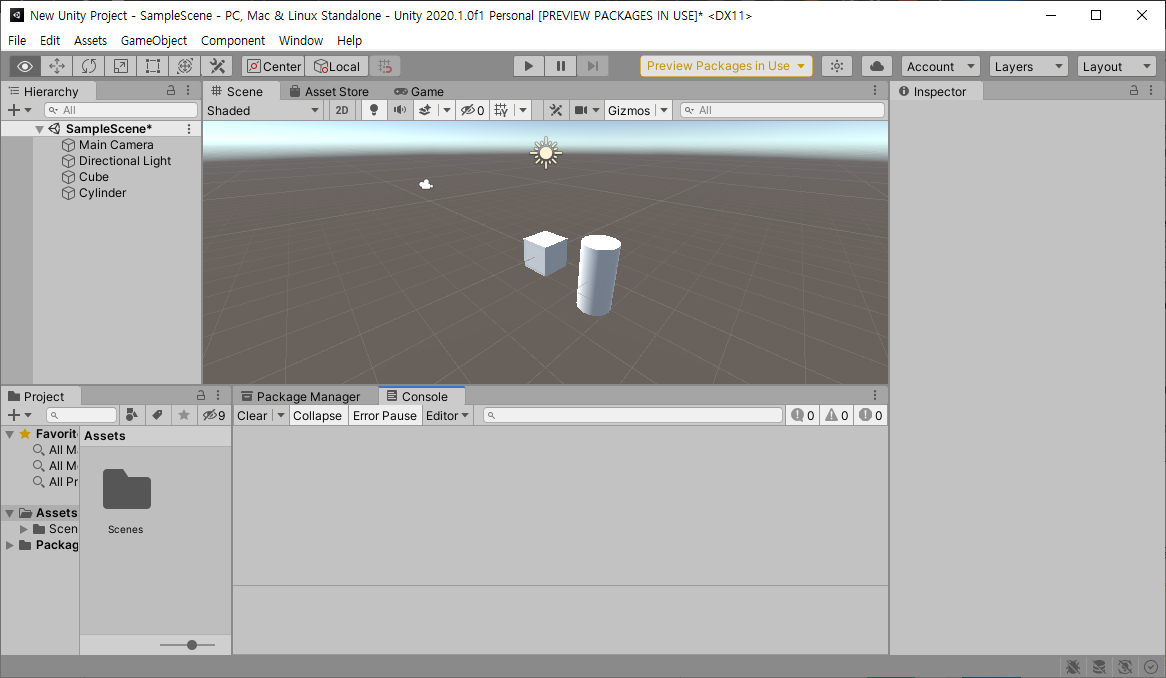Adjust the asset icon size slider
This screenshot has width=1166, height=678.
pos(192,645)
